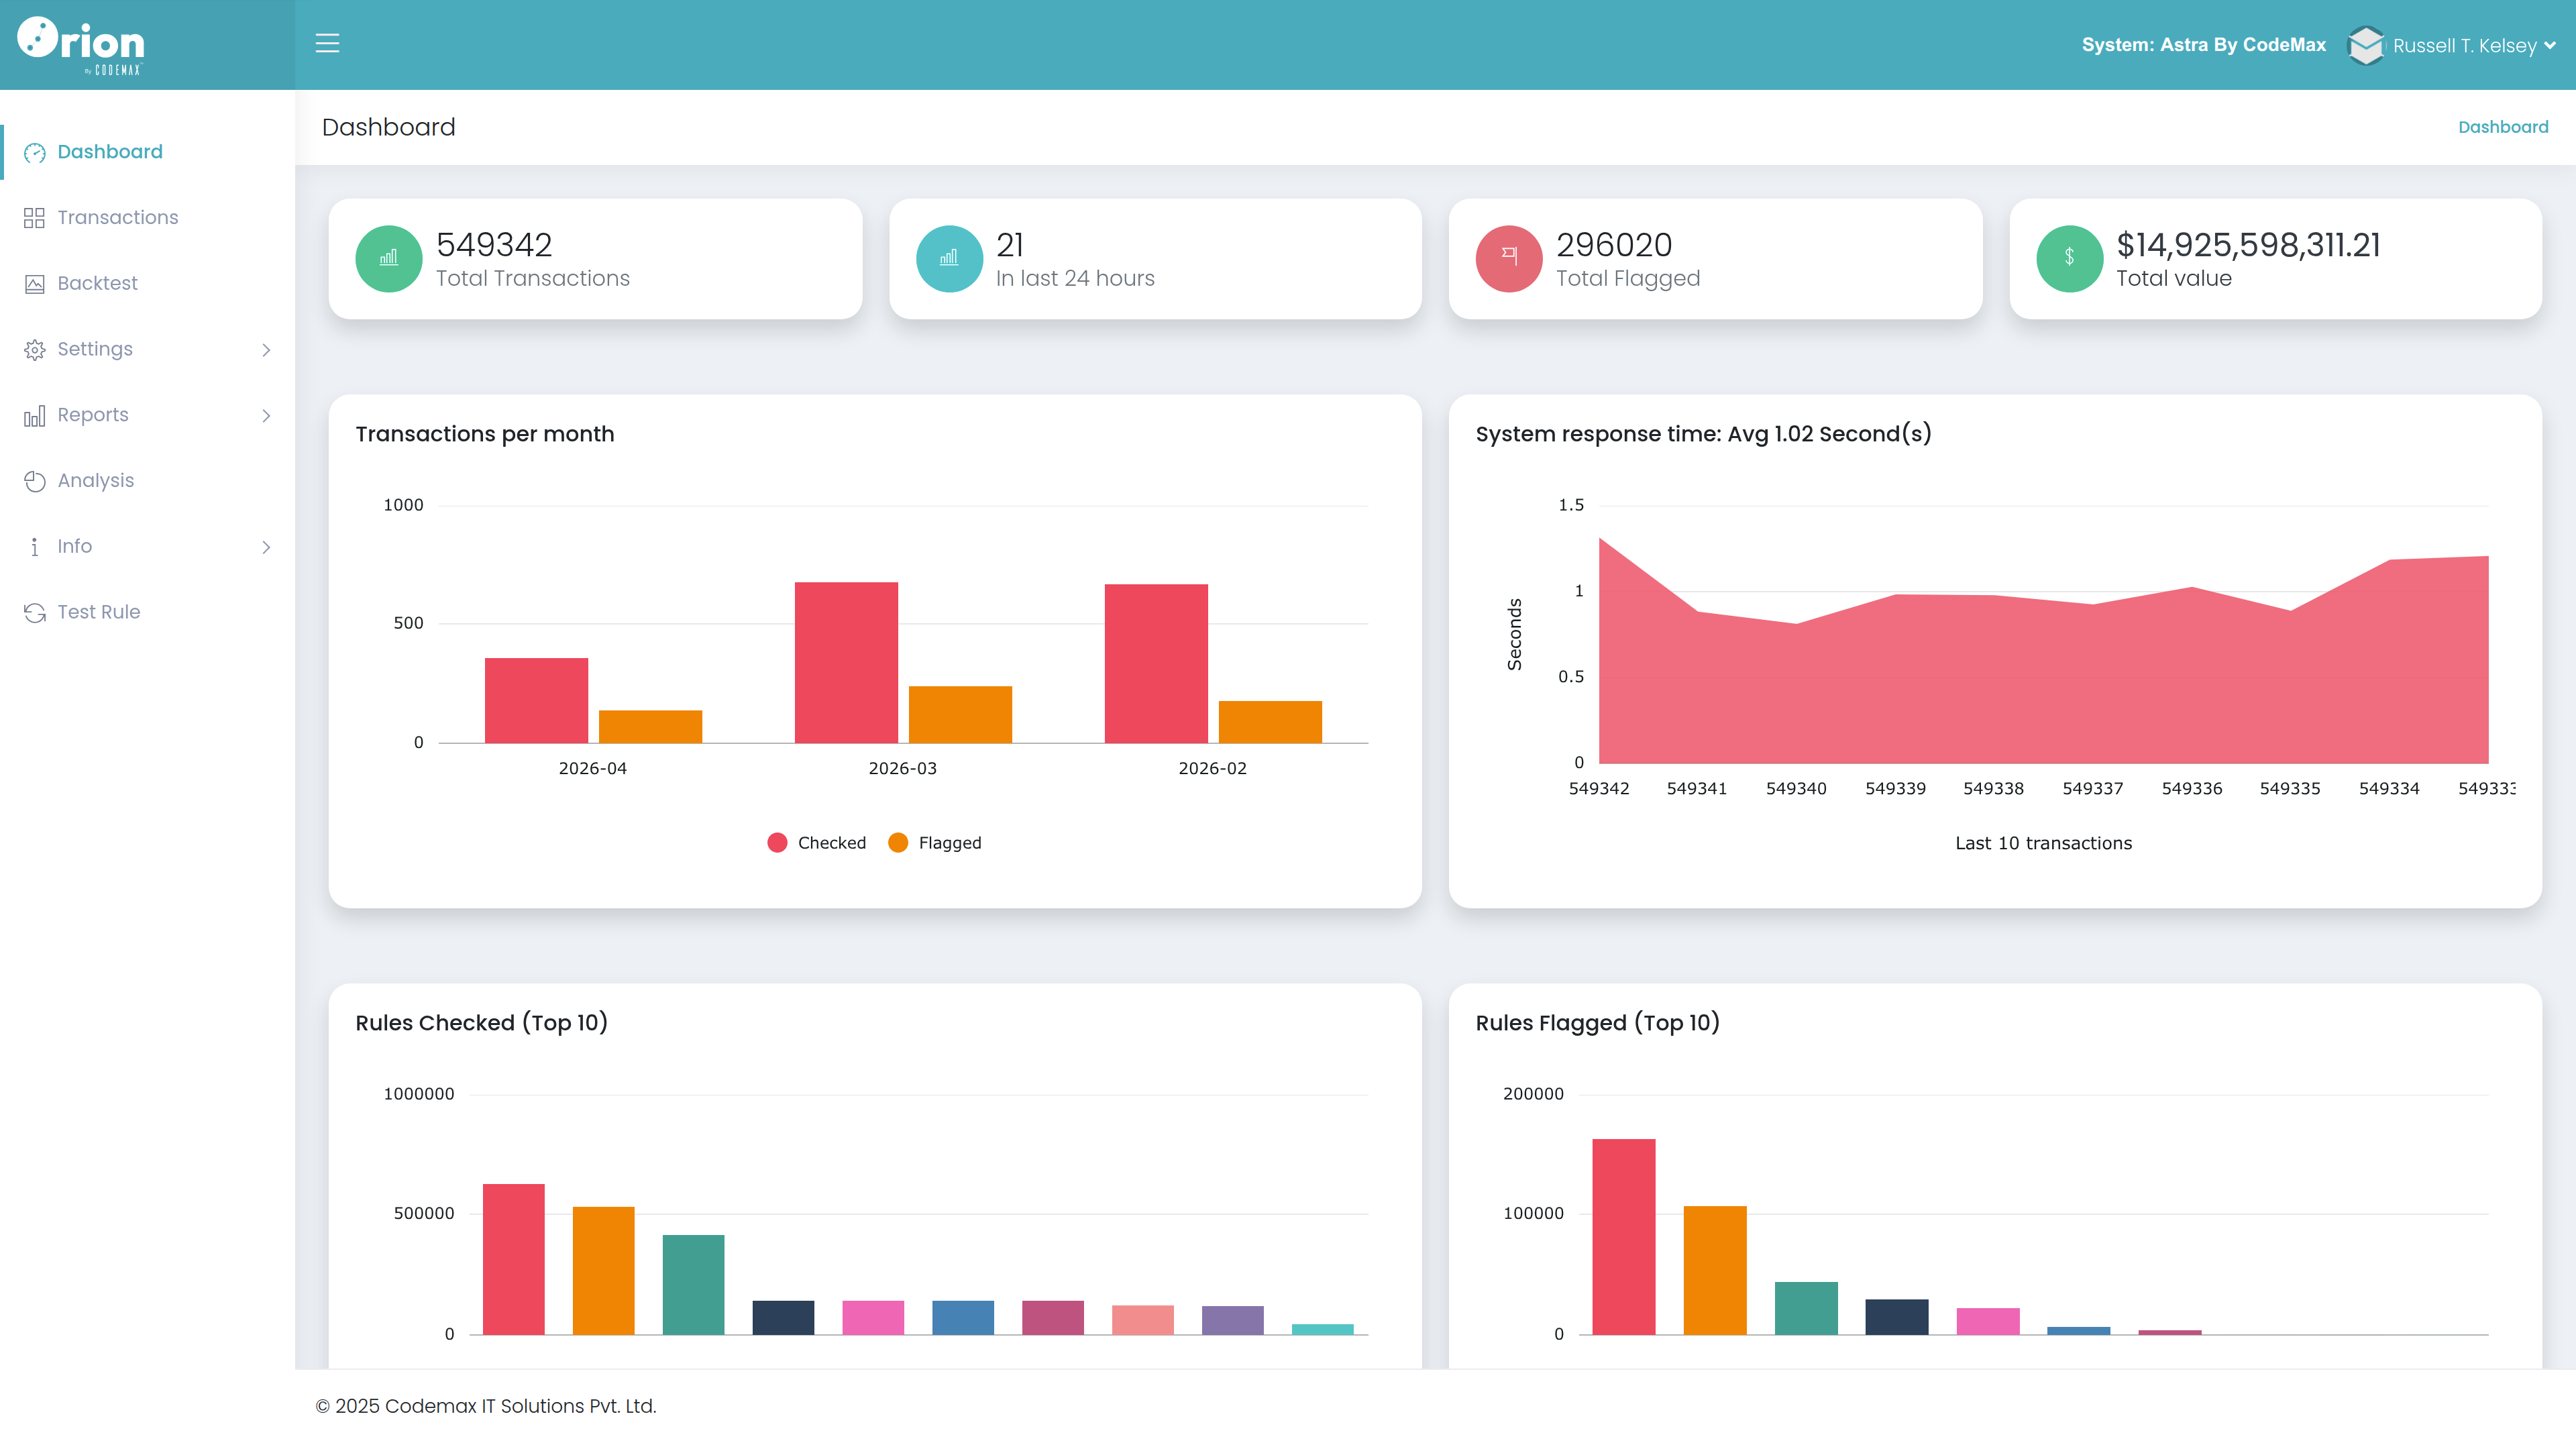This screenshot has height=1449, width=2576.
Task: Click the Rules Flagged (Top 10) title
Action: 1598,1023
